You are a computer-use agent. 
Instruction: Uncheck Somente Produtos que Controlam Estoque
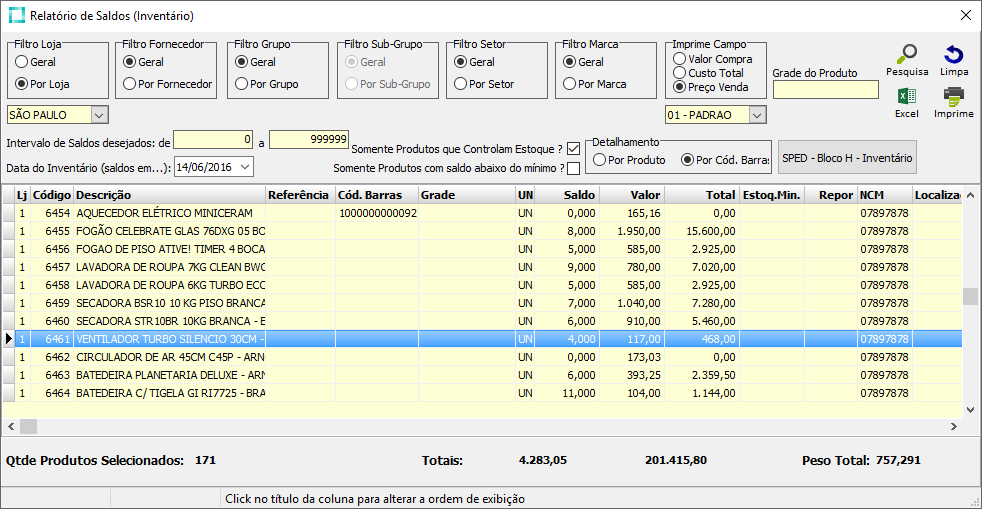(x=574, y=149)
